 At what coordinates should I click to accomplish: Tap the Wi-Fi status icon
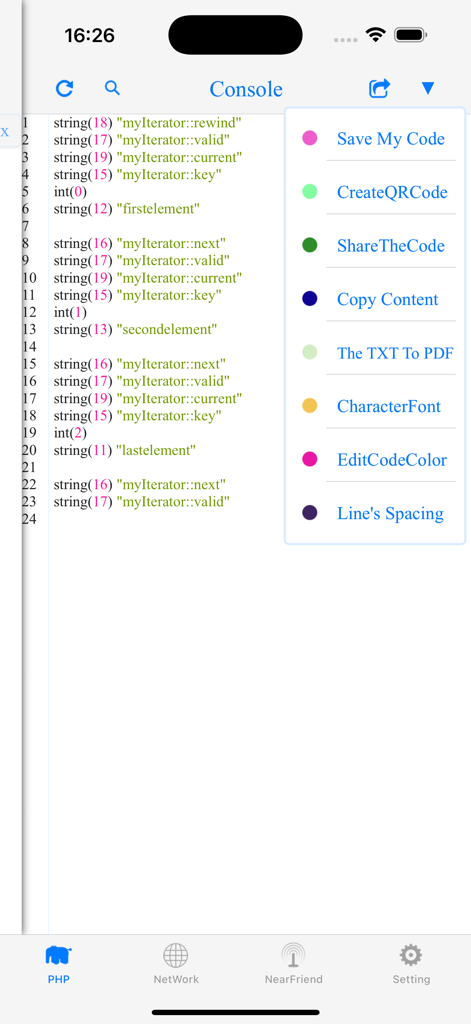click(x=376, y=35)
